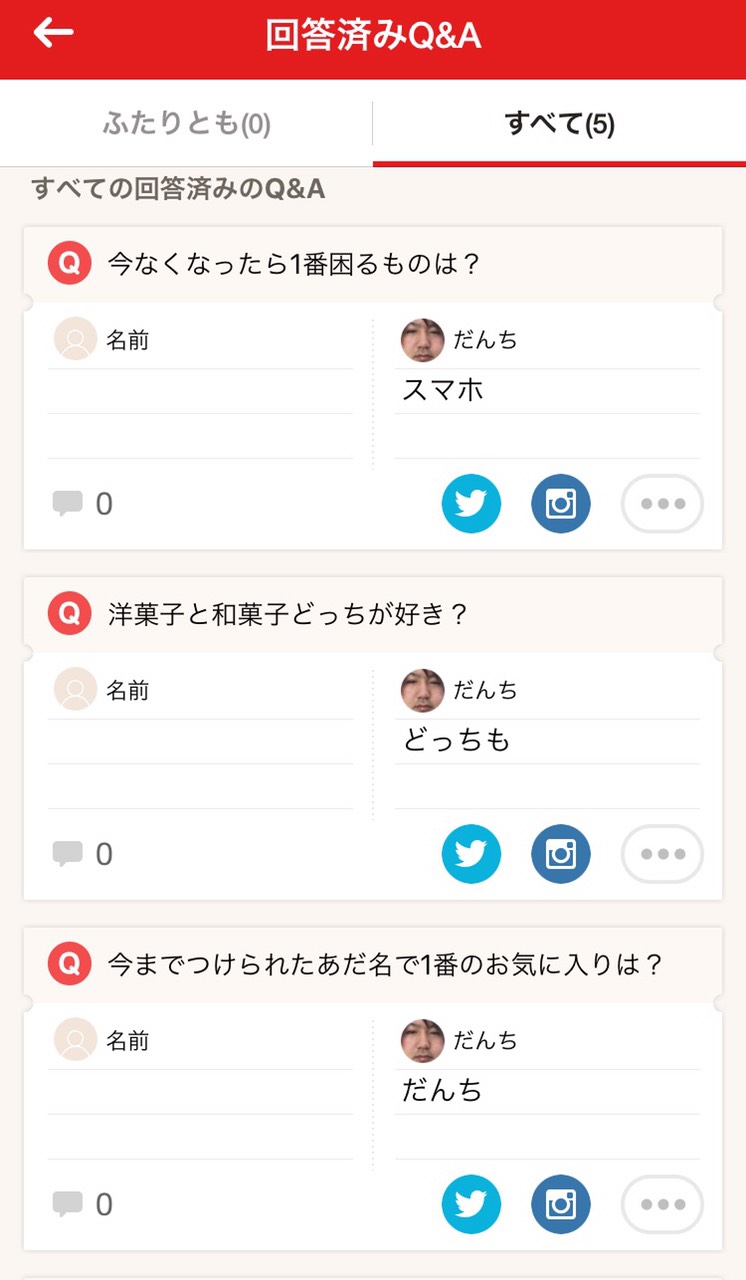
Task: Share the あだ名 question answer on Instagram
Action: point(561,1204)
